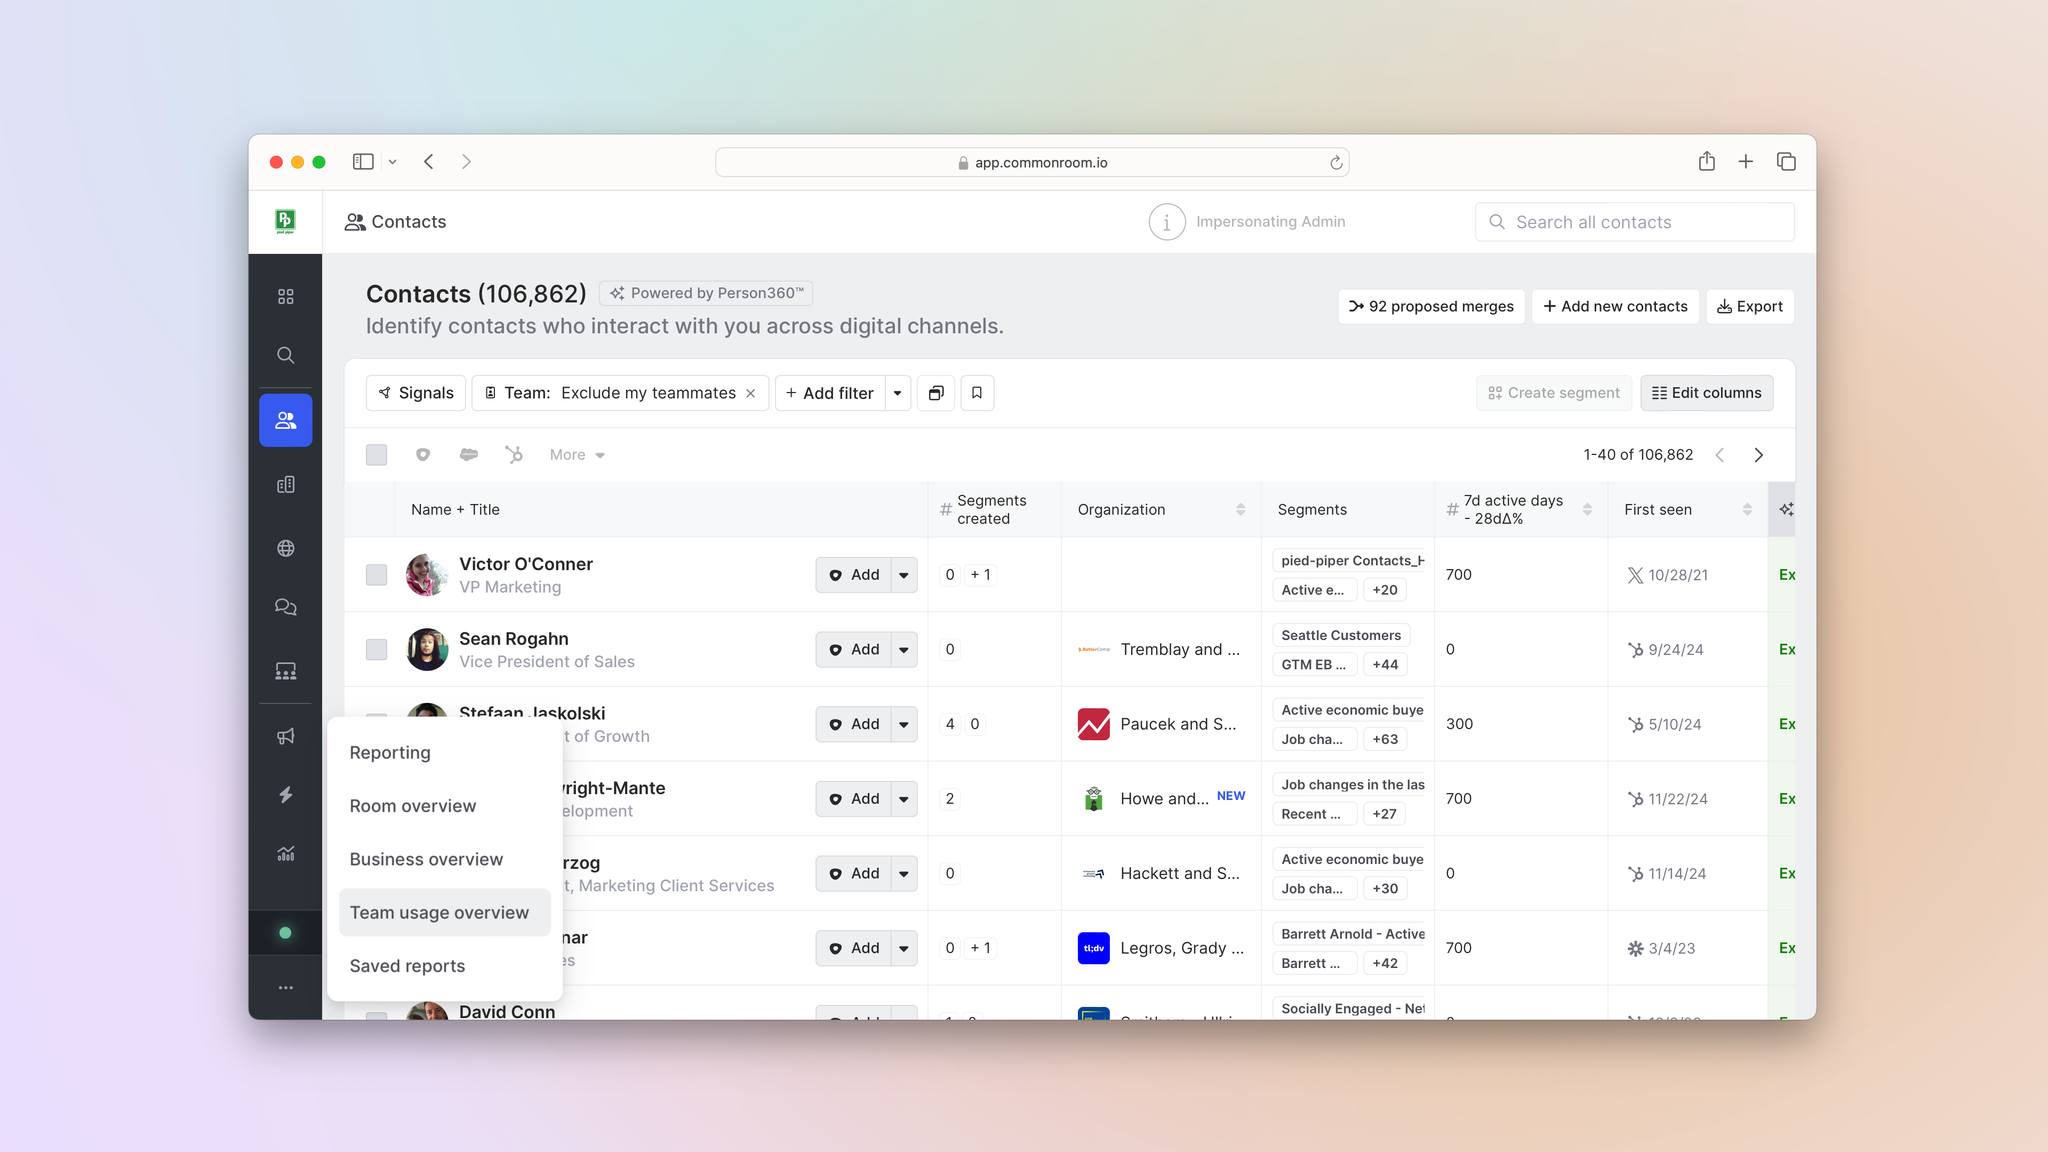
Task: Click the bookmark save view icon
Action: 977,393
